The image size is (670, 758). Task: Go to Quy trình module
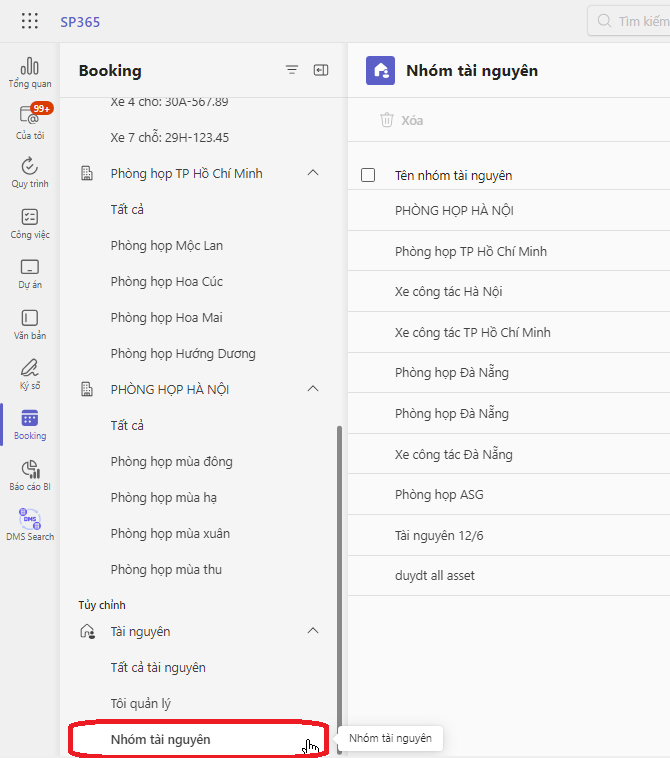[x=30, y=172]
